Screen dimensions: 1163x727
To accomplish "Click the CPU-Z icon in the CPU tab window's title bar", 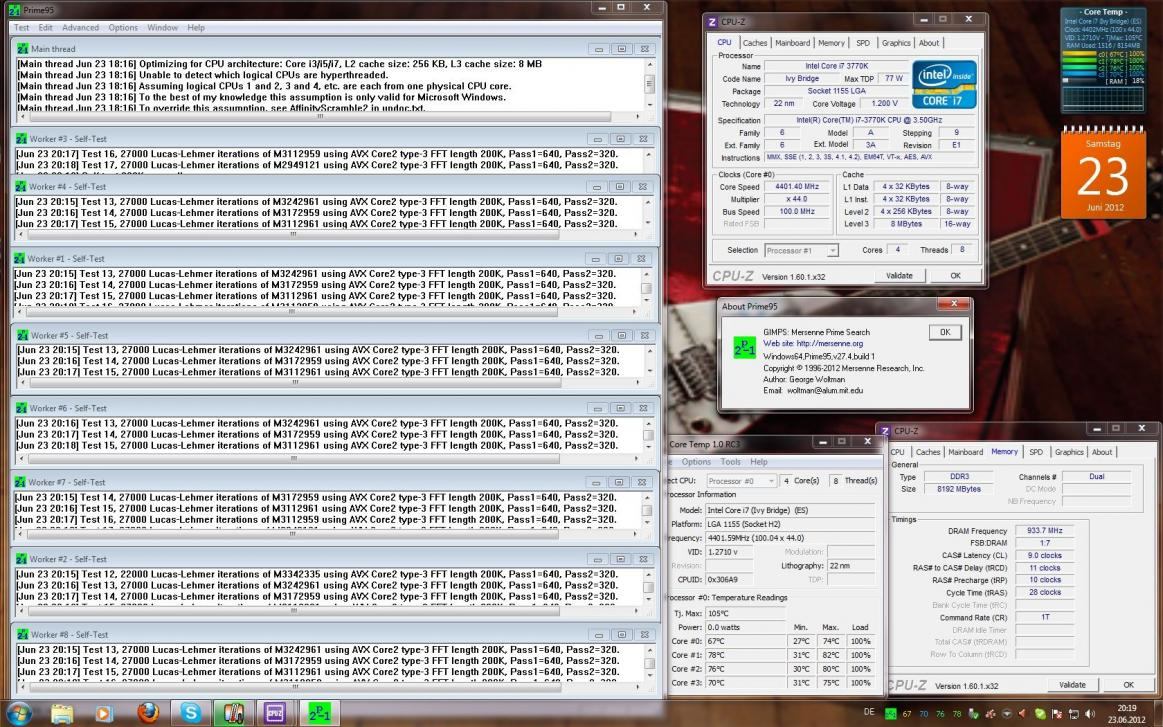I will (713, 22).
